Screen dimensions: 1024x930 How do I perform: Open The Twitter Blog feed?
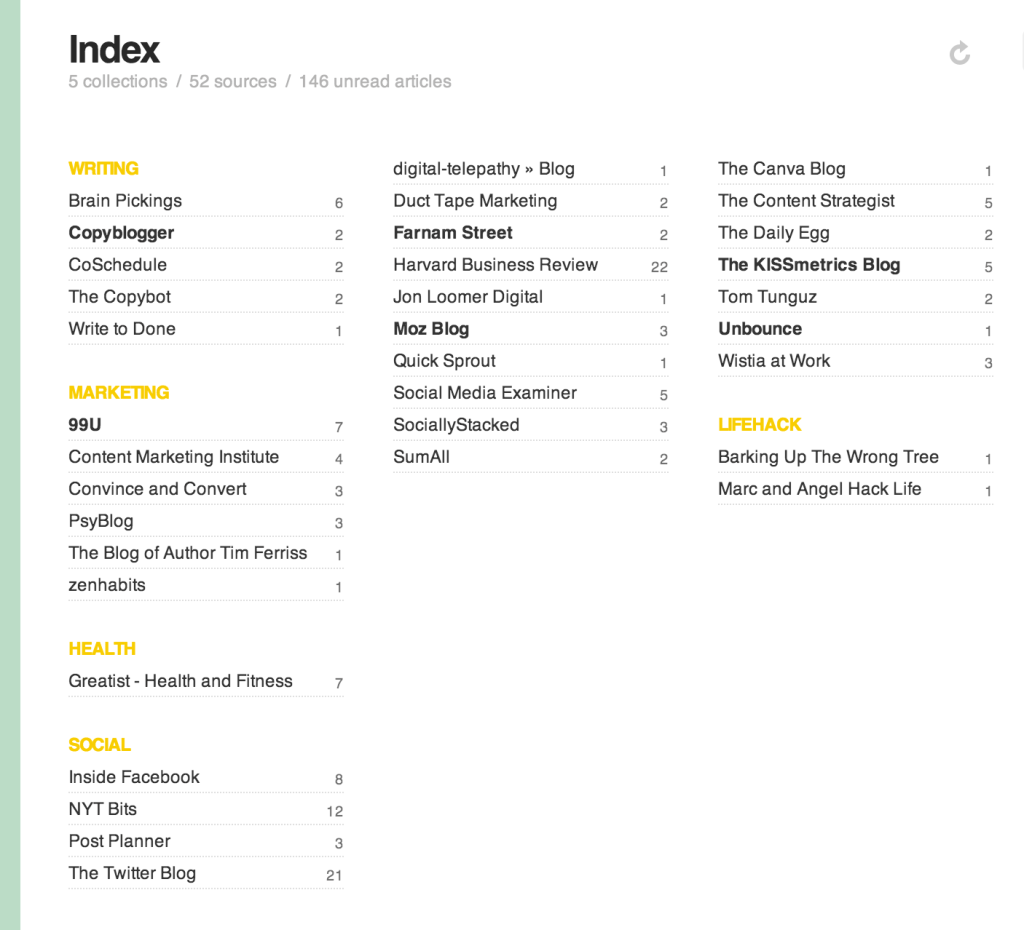click(x=132, y=873)
